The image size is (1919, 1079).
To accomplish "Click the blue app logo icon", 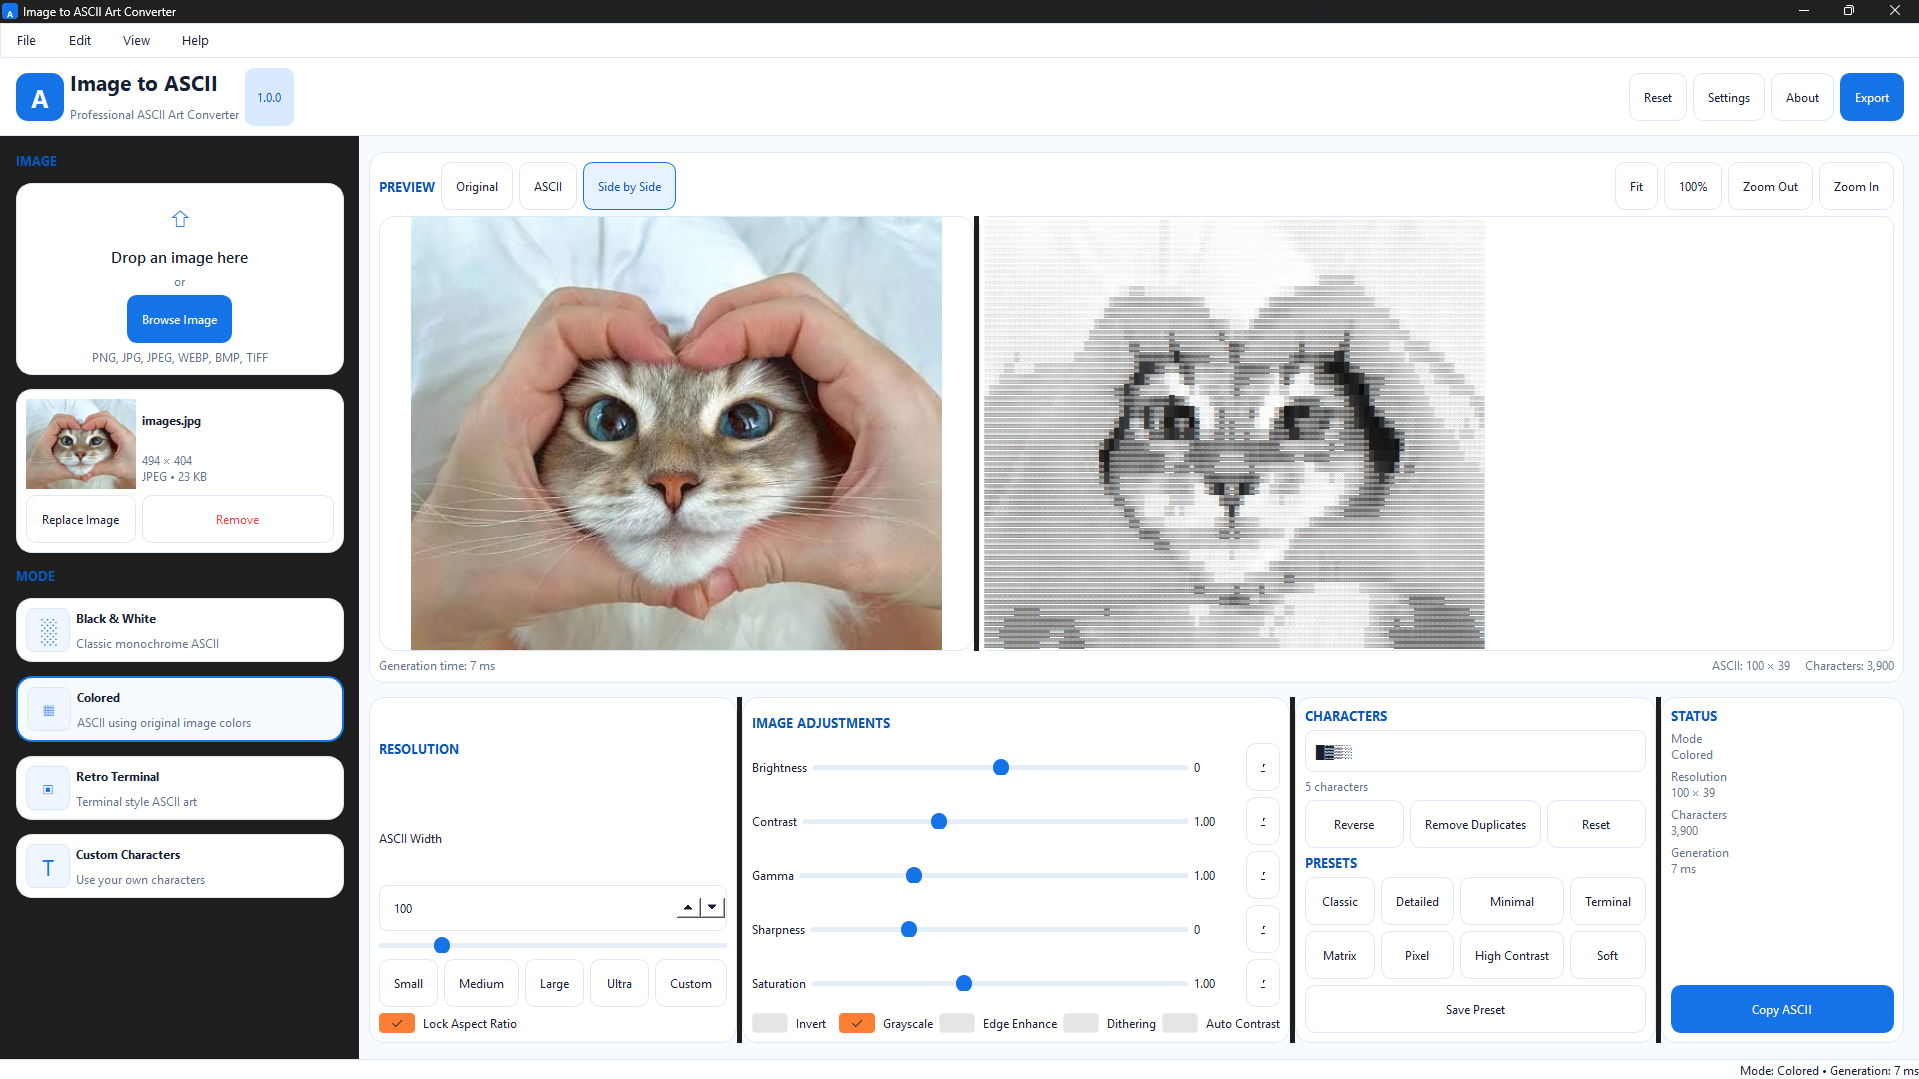I will pyautogui.click(x=40, y=98).
